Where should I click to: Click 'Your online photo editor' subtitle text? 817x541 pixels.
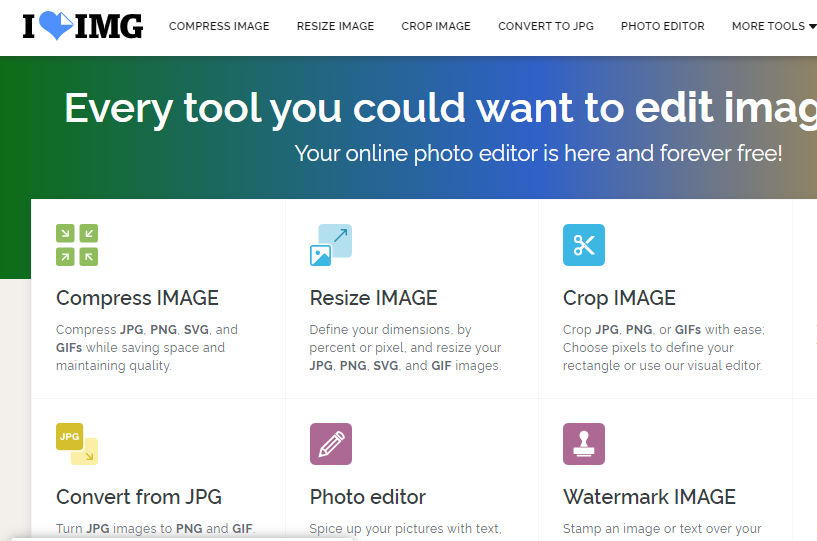[x=538, y=153]
